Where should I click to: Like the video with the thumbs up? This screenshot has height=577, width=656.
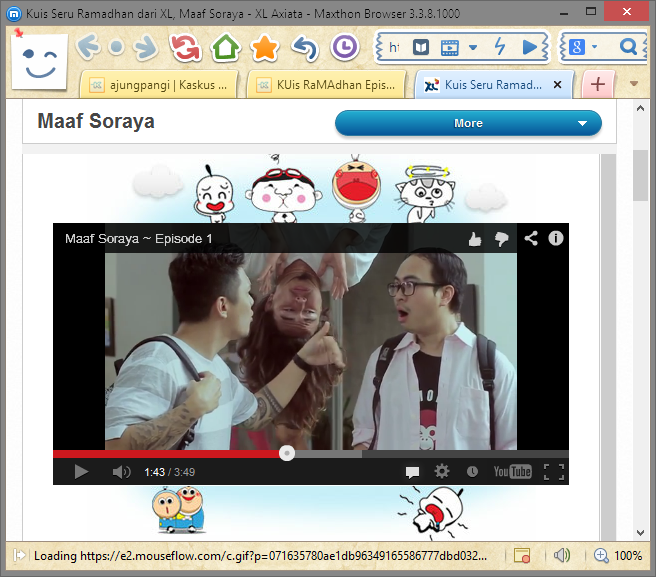[x=474, y=239]
